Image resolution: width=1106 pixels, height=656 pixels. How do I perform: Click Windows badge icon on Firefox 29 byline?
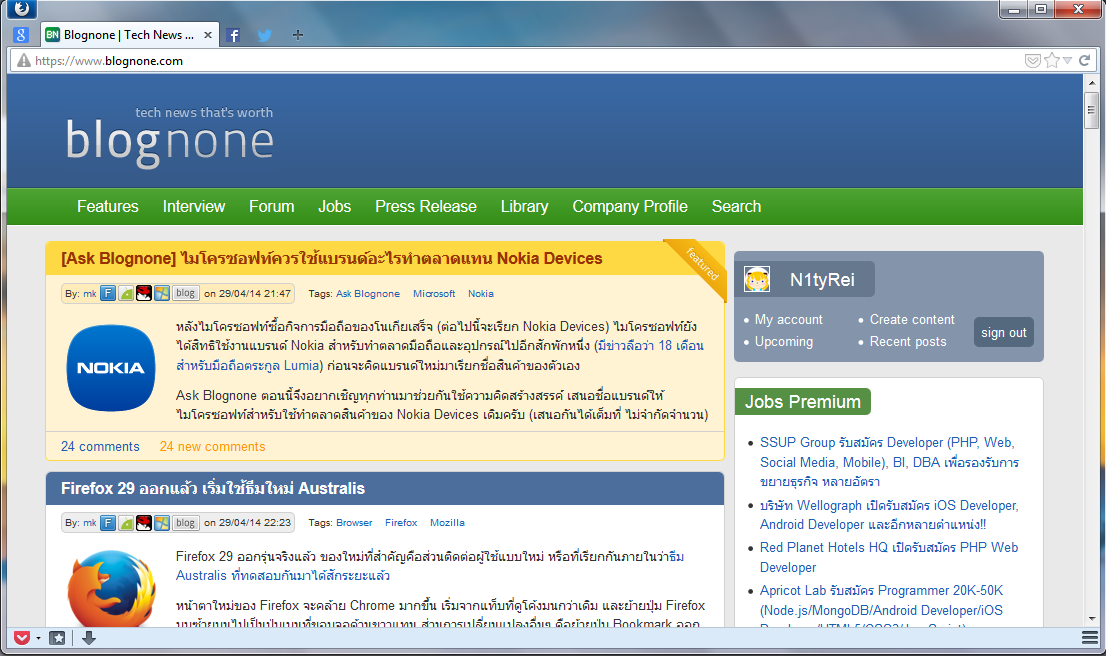[x=162, y=523]
